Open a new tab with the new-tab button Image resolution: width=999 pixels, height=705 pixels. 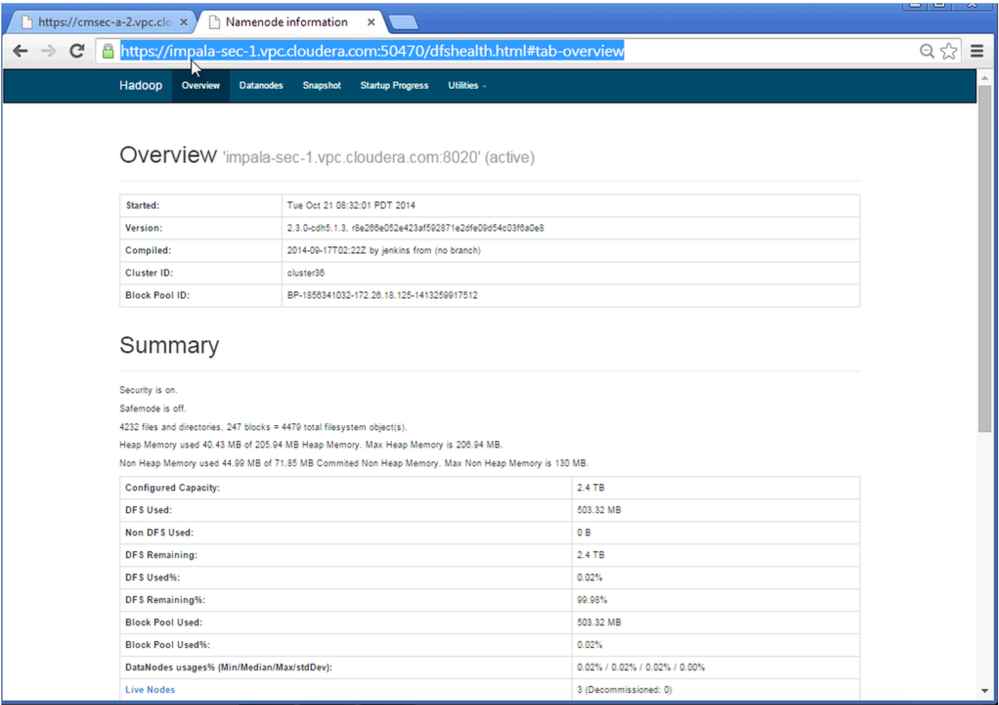[x=403, y=23]
